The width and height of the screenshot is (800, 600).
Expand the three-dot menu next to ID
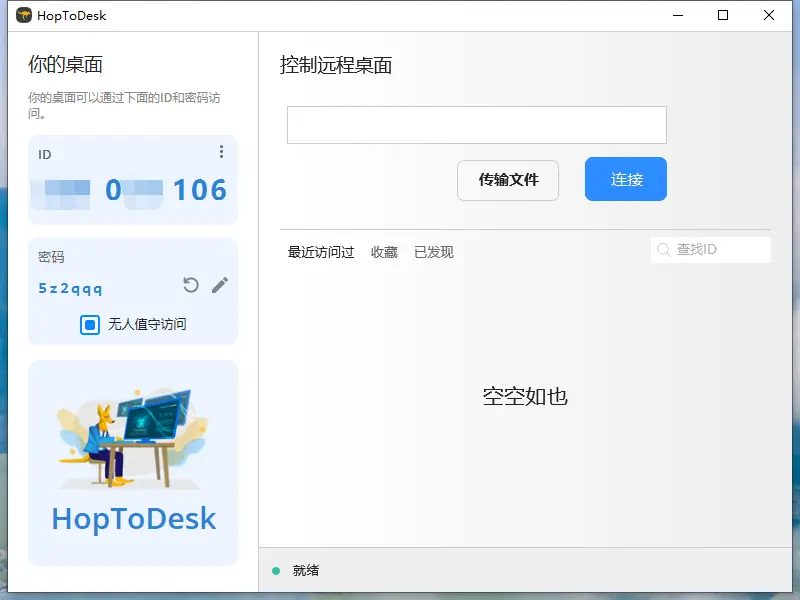coord(221,151)
